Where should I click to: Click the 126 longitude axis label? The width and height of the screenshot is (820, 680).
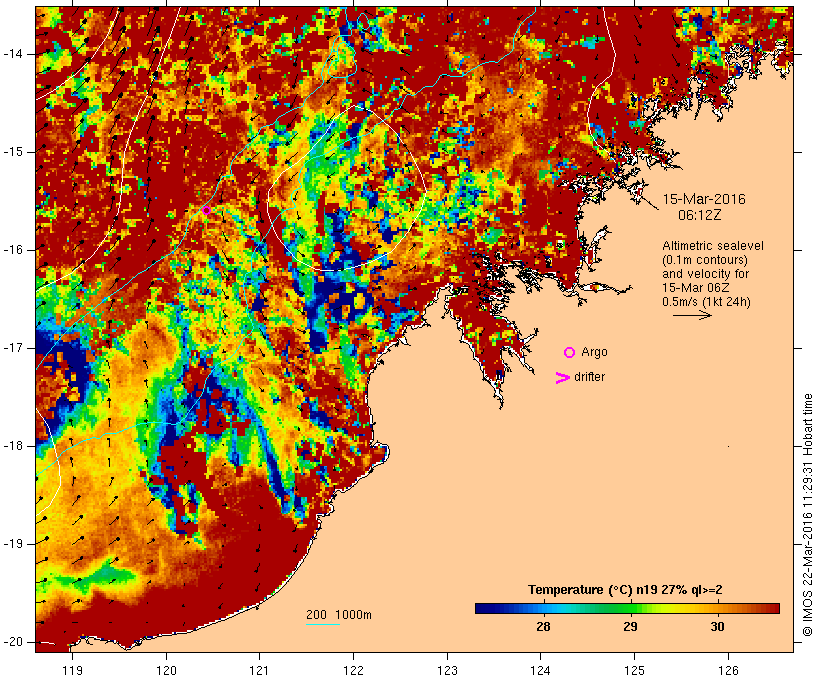pos(728,671)
